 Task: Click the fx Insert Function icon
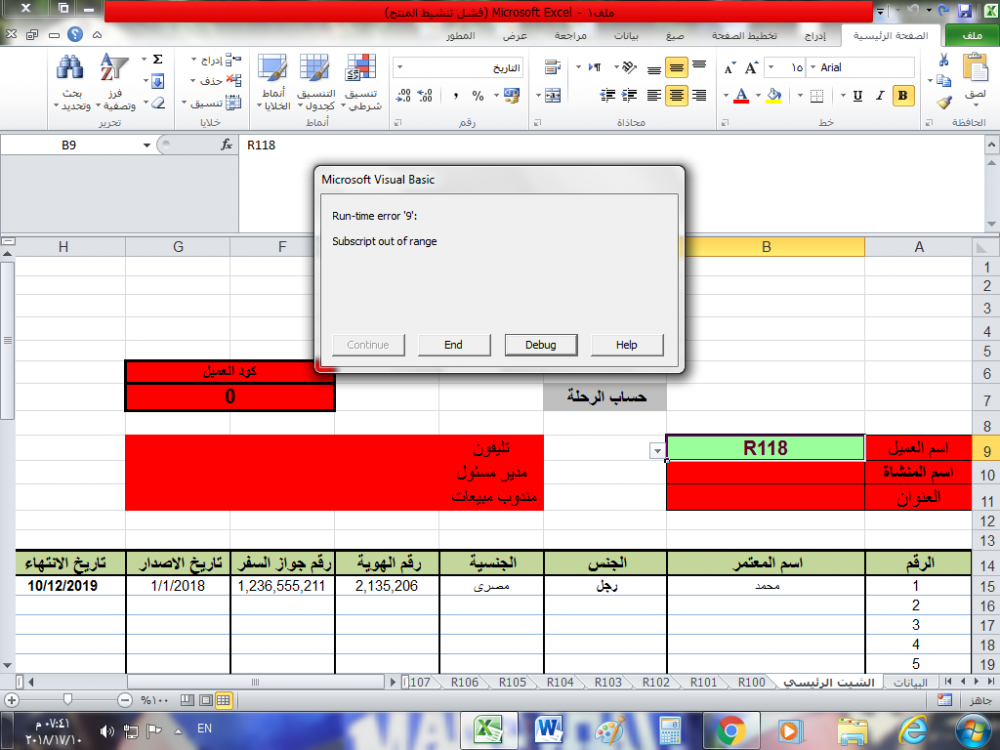click(226, 145)
